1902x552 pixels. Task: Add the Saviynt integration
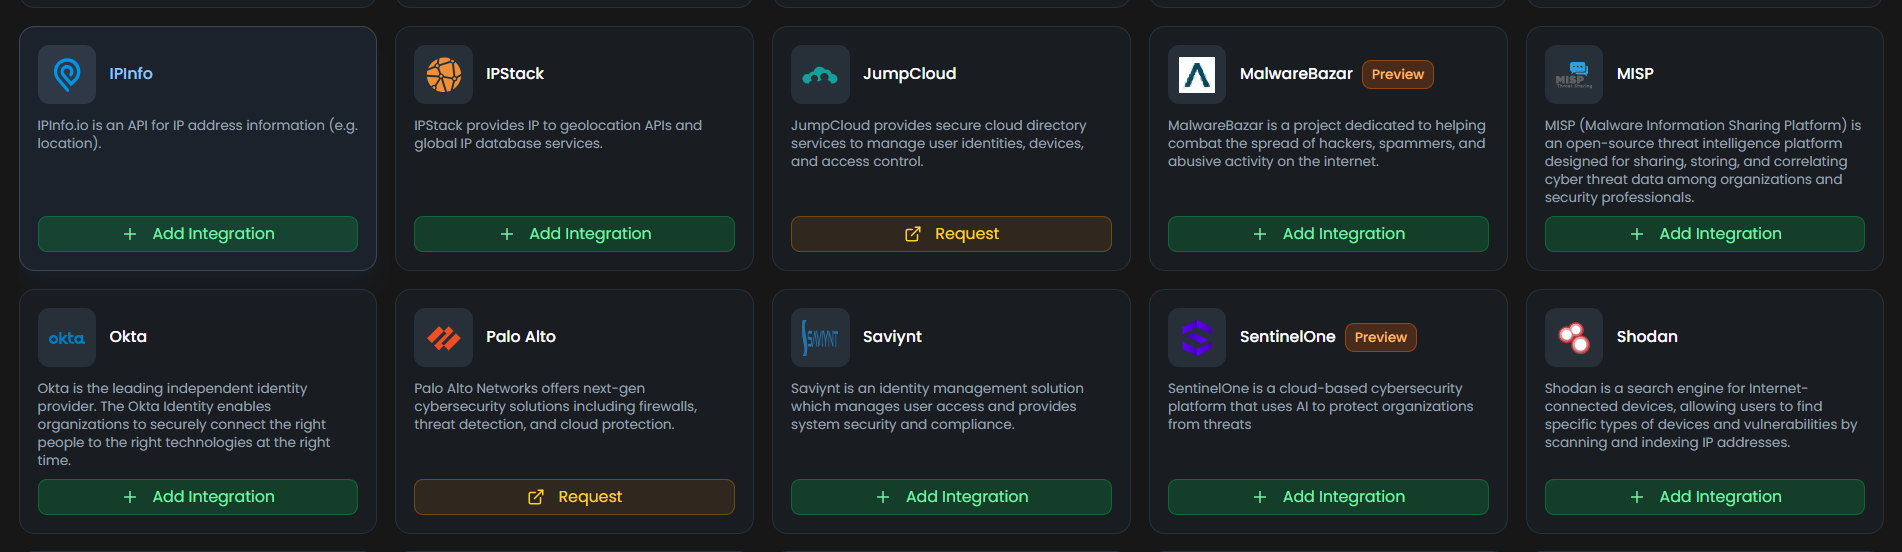click(x=951, y=497)
